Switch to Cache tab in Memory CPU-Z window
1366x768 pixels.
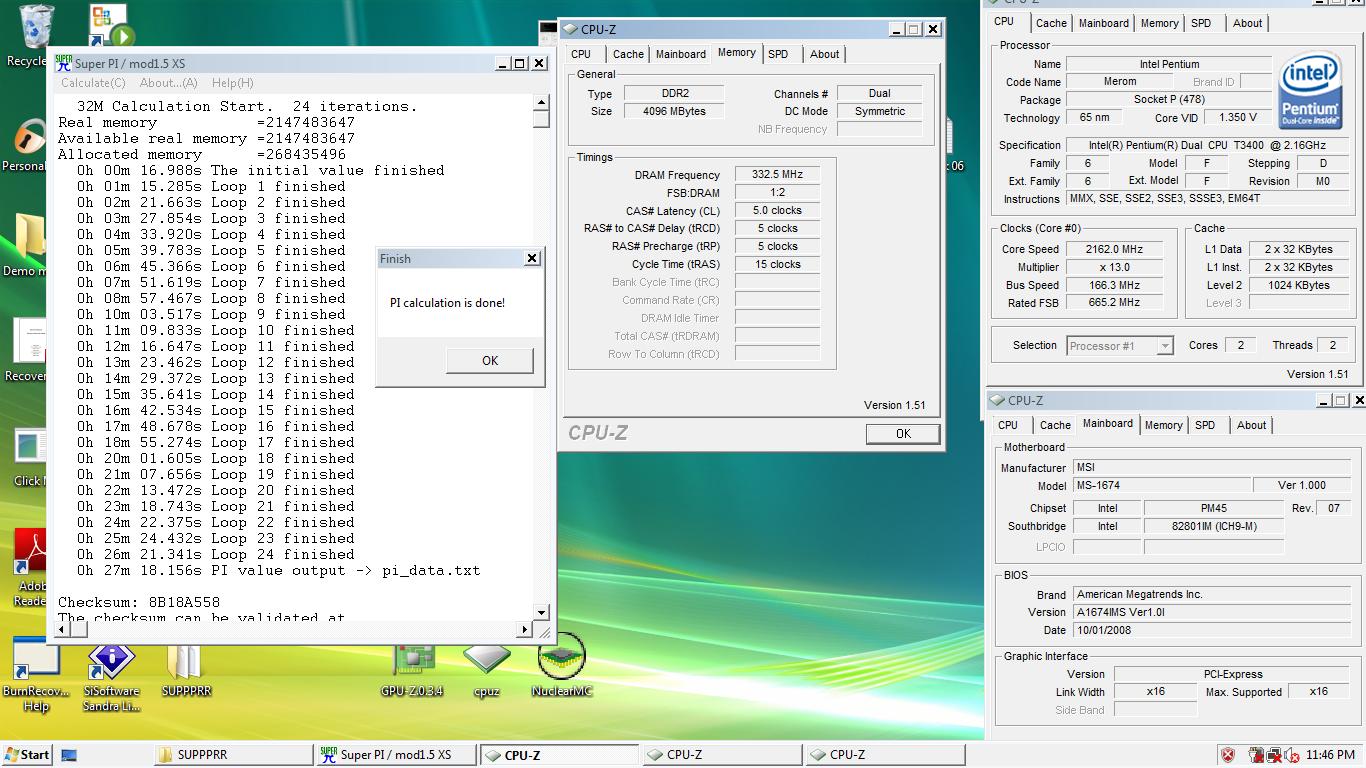tap(628, 54)
